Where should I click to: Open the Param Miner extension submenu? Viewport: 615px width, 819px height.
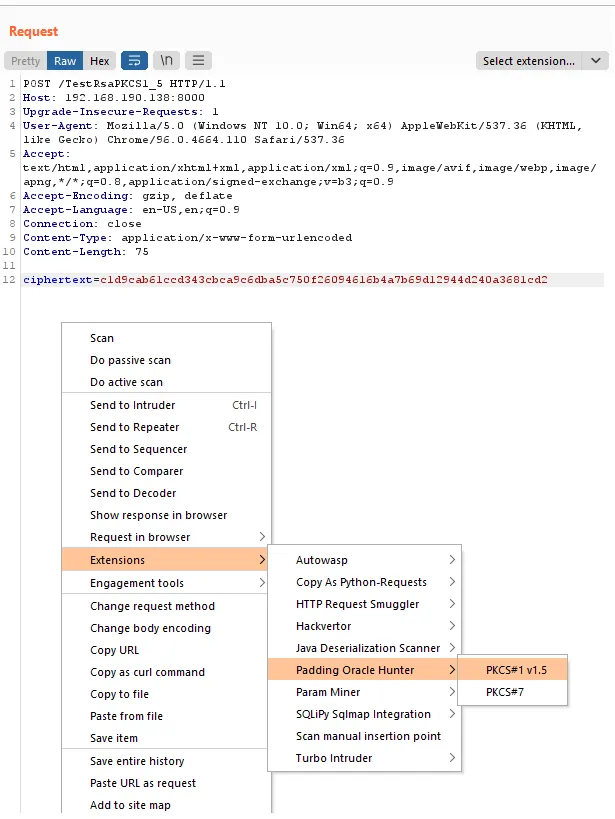pos(328,692)
